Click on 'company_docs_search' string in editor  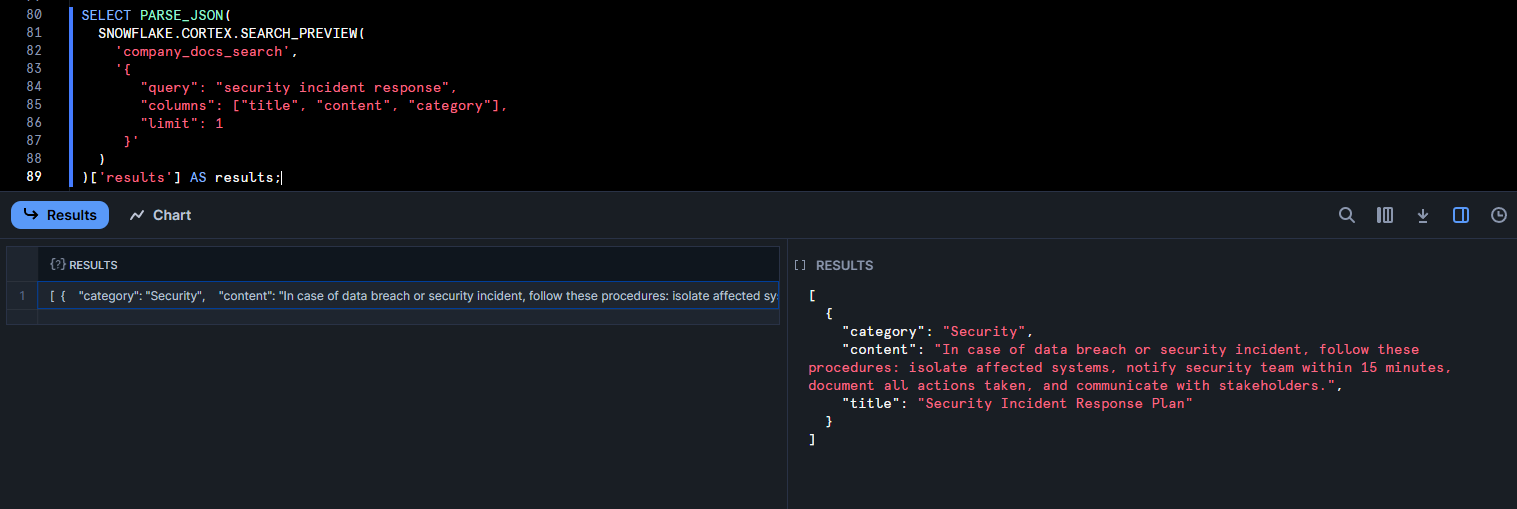coord(206,51)
